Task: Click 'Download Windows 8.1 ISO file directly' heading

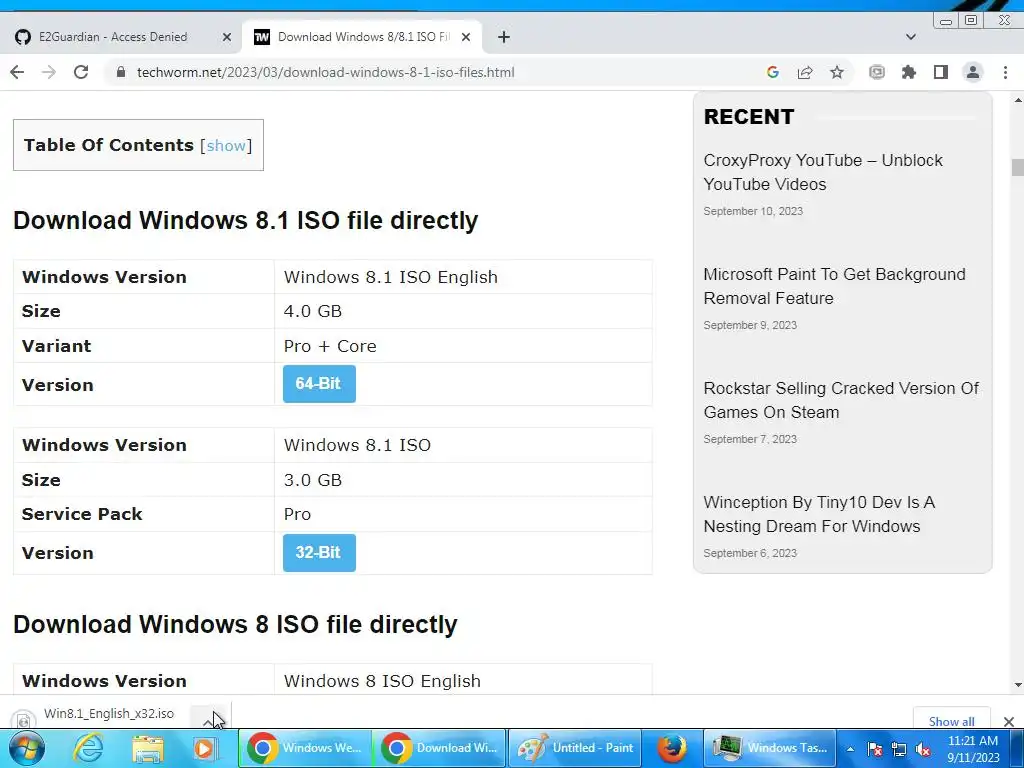Action: [246, 221]
